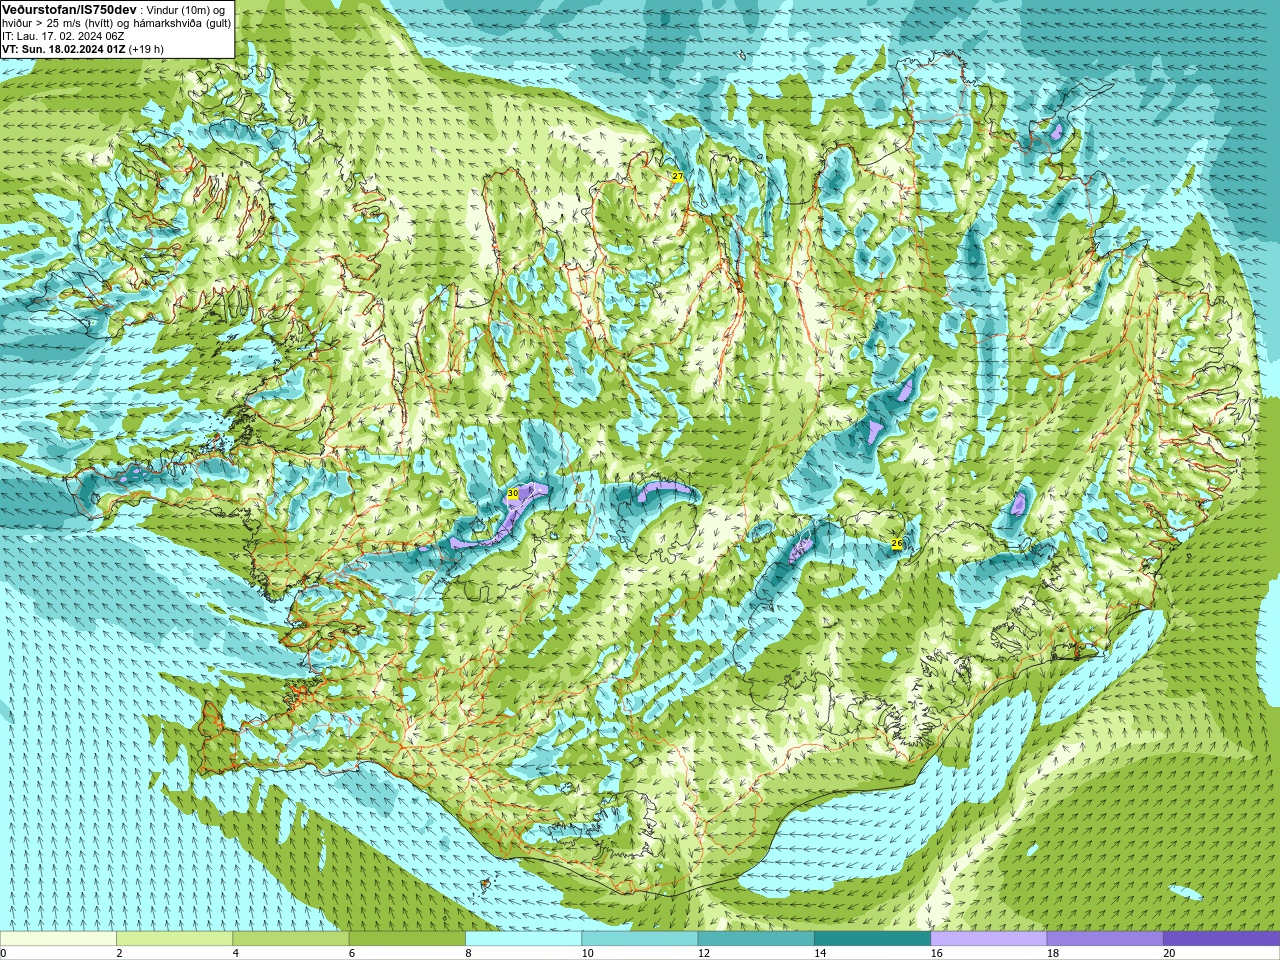Select the light green 2–4 legend swatch
Viewport: 1280px width, 960px height.
[x=174, y=939]
